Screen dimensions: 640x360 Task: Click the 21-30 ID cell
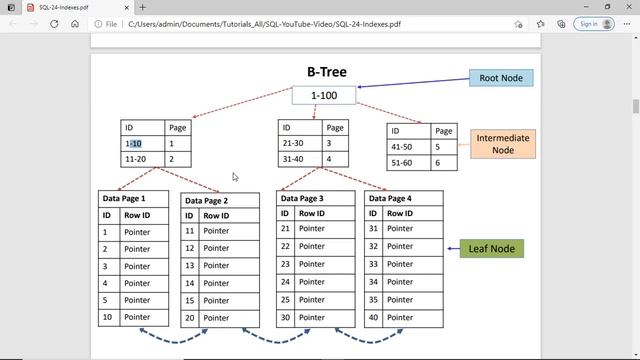click(300, 143)
